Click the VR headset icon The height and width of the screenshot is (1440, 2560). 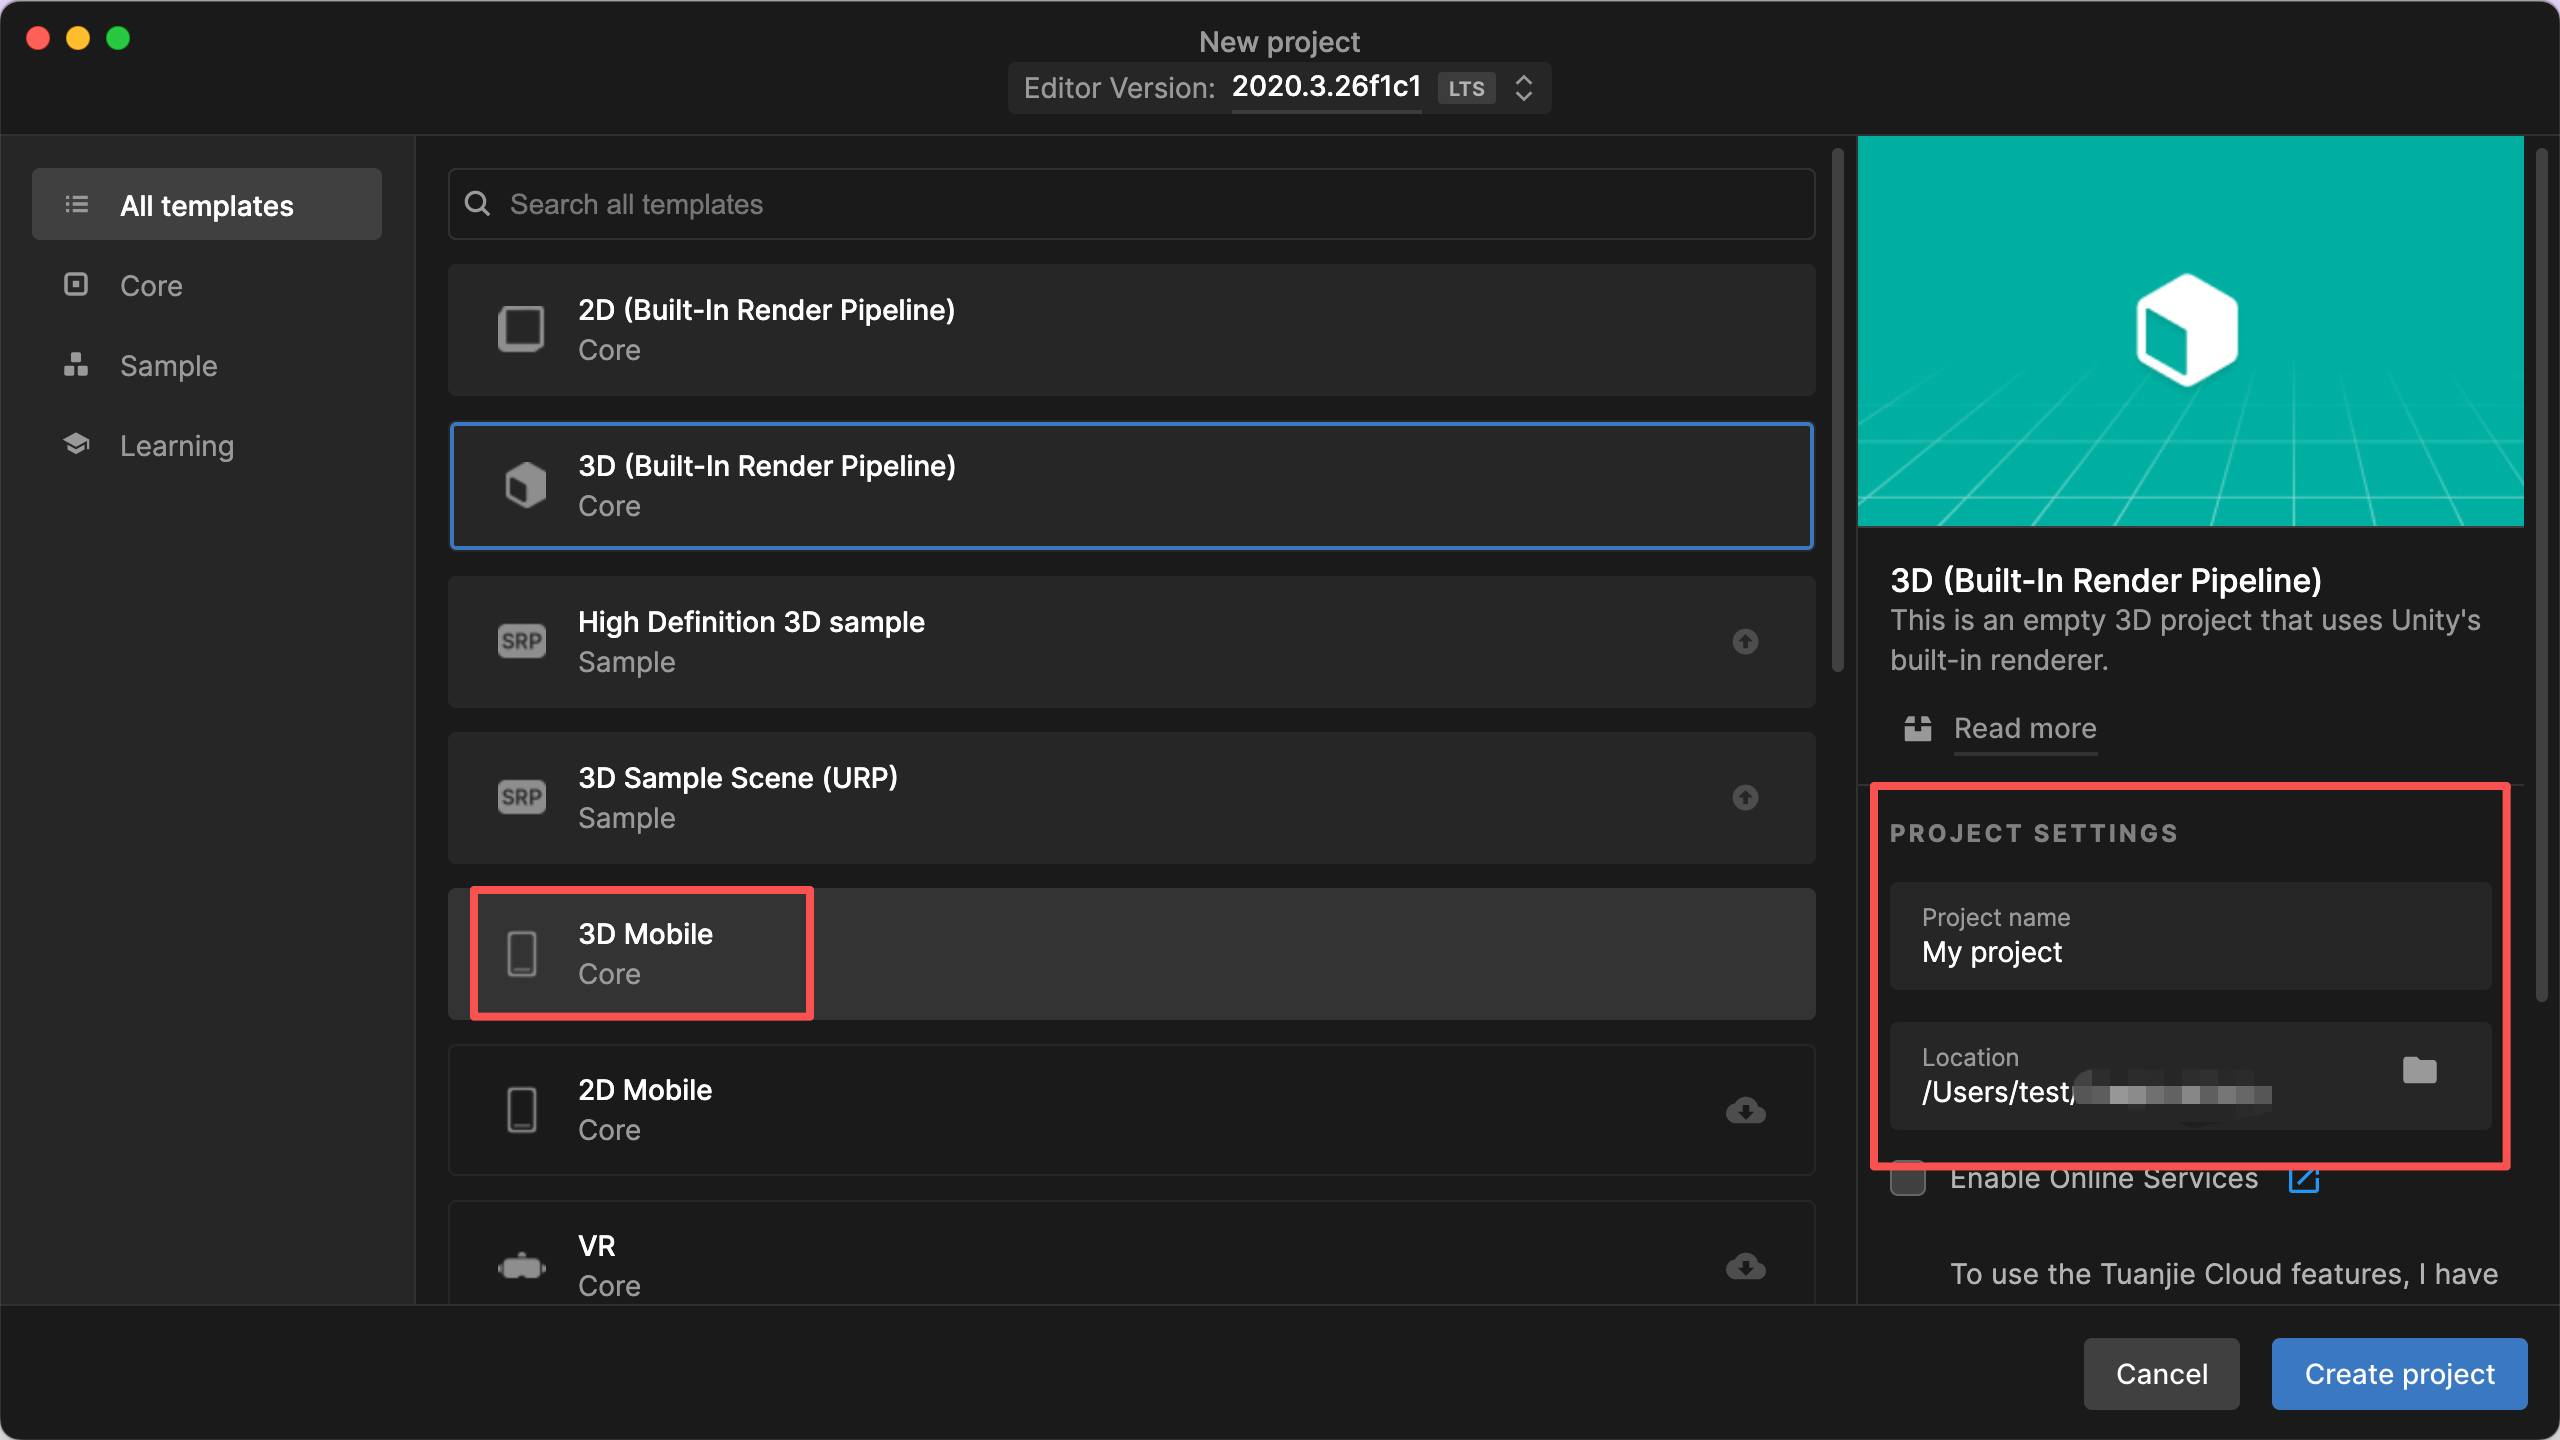[x=521, y=1267]
